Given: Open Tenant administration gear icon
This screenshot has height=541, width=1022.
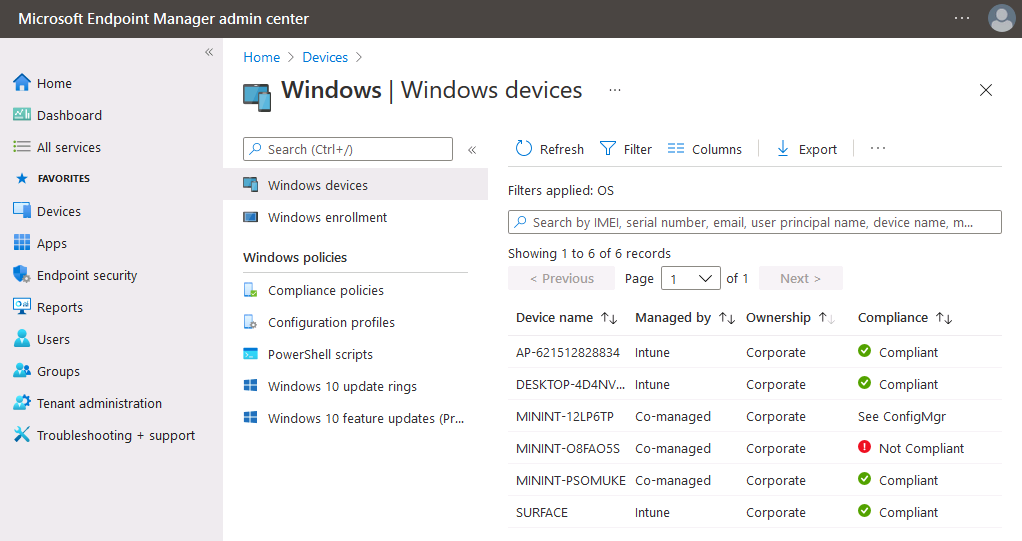Looking at the screenshot, I should click(x=22, y=402).
